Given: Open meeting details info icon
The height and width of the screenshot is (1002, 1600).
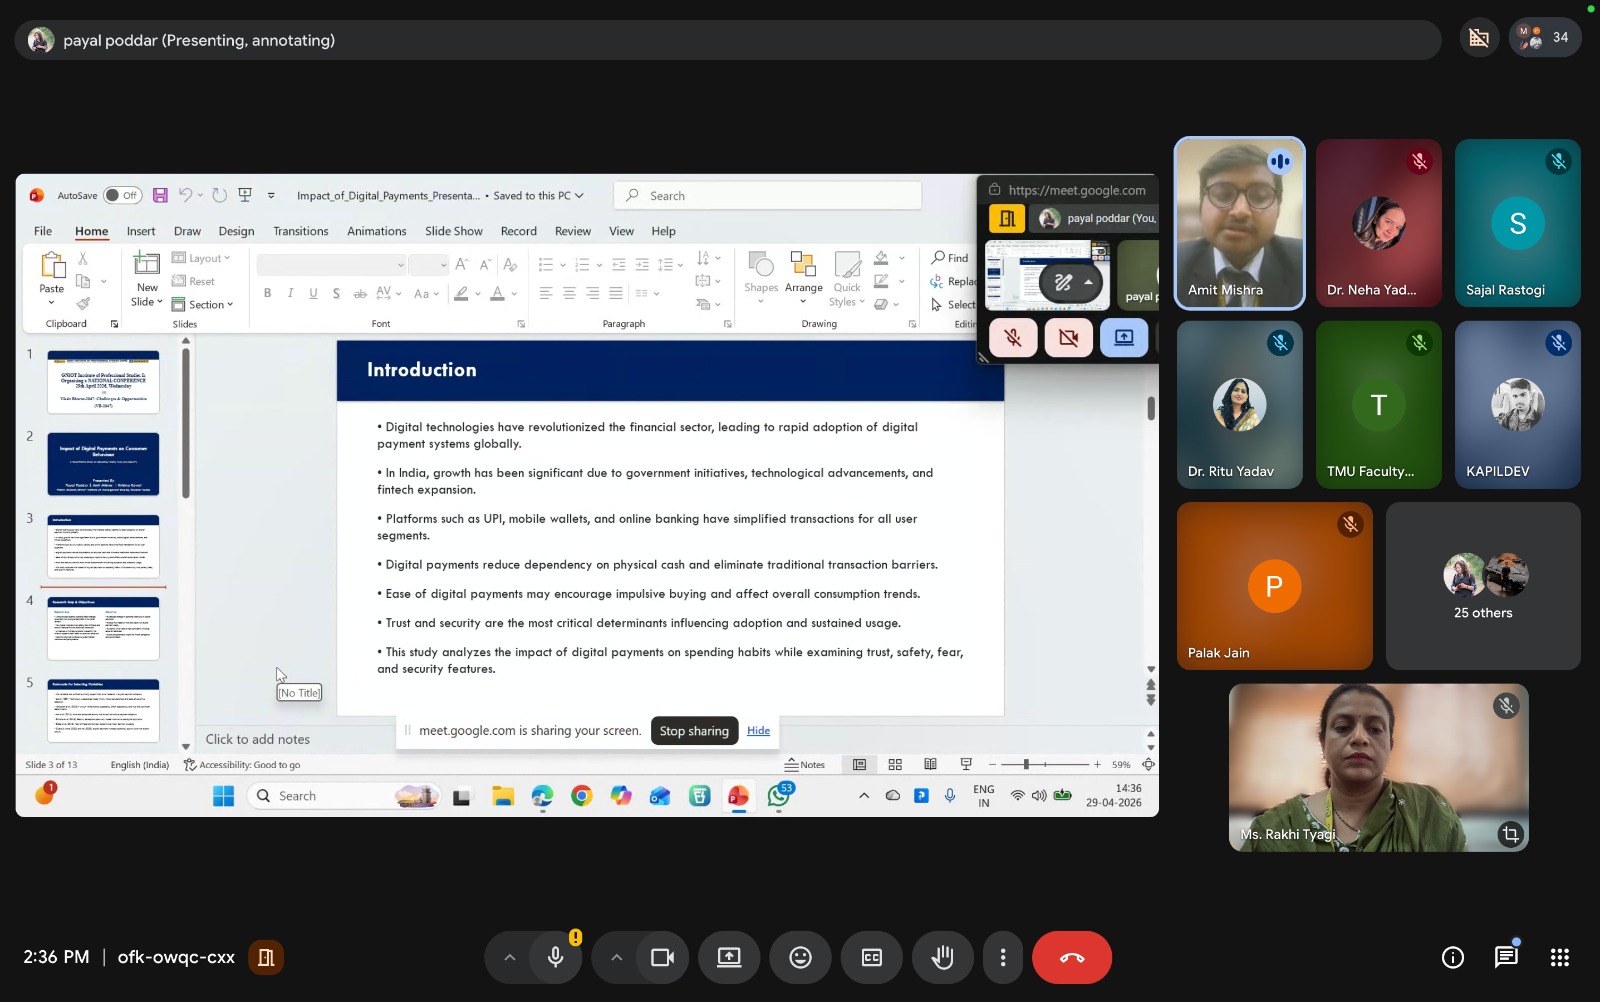Looking at the screenshot, I should (1453, 958).
